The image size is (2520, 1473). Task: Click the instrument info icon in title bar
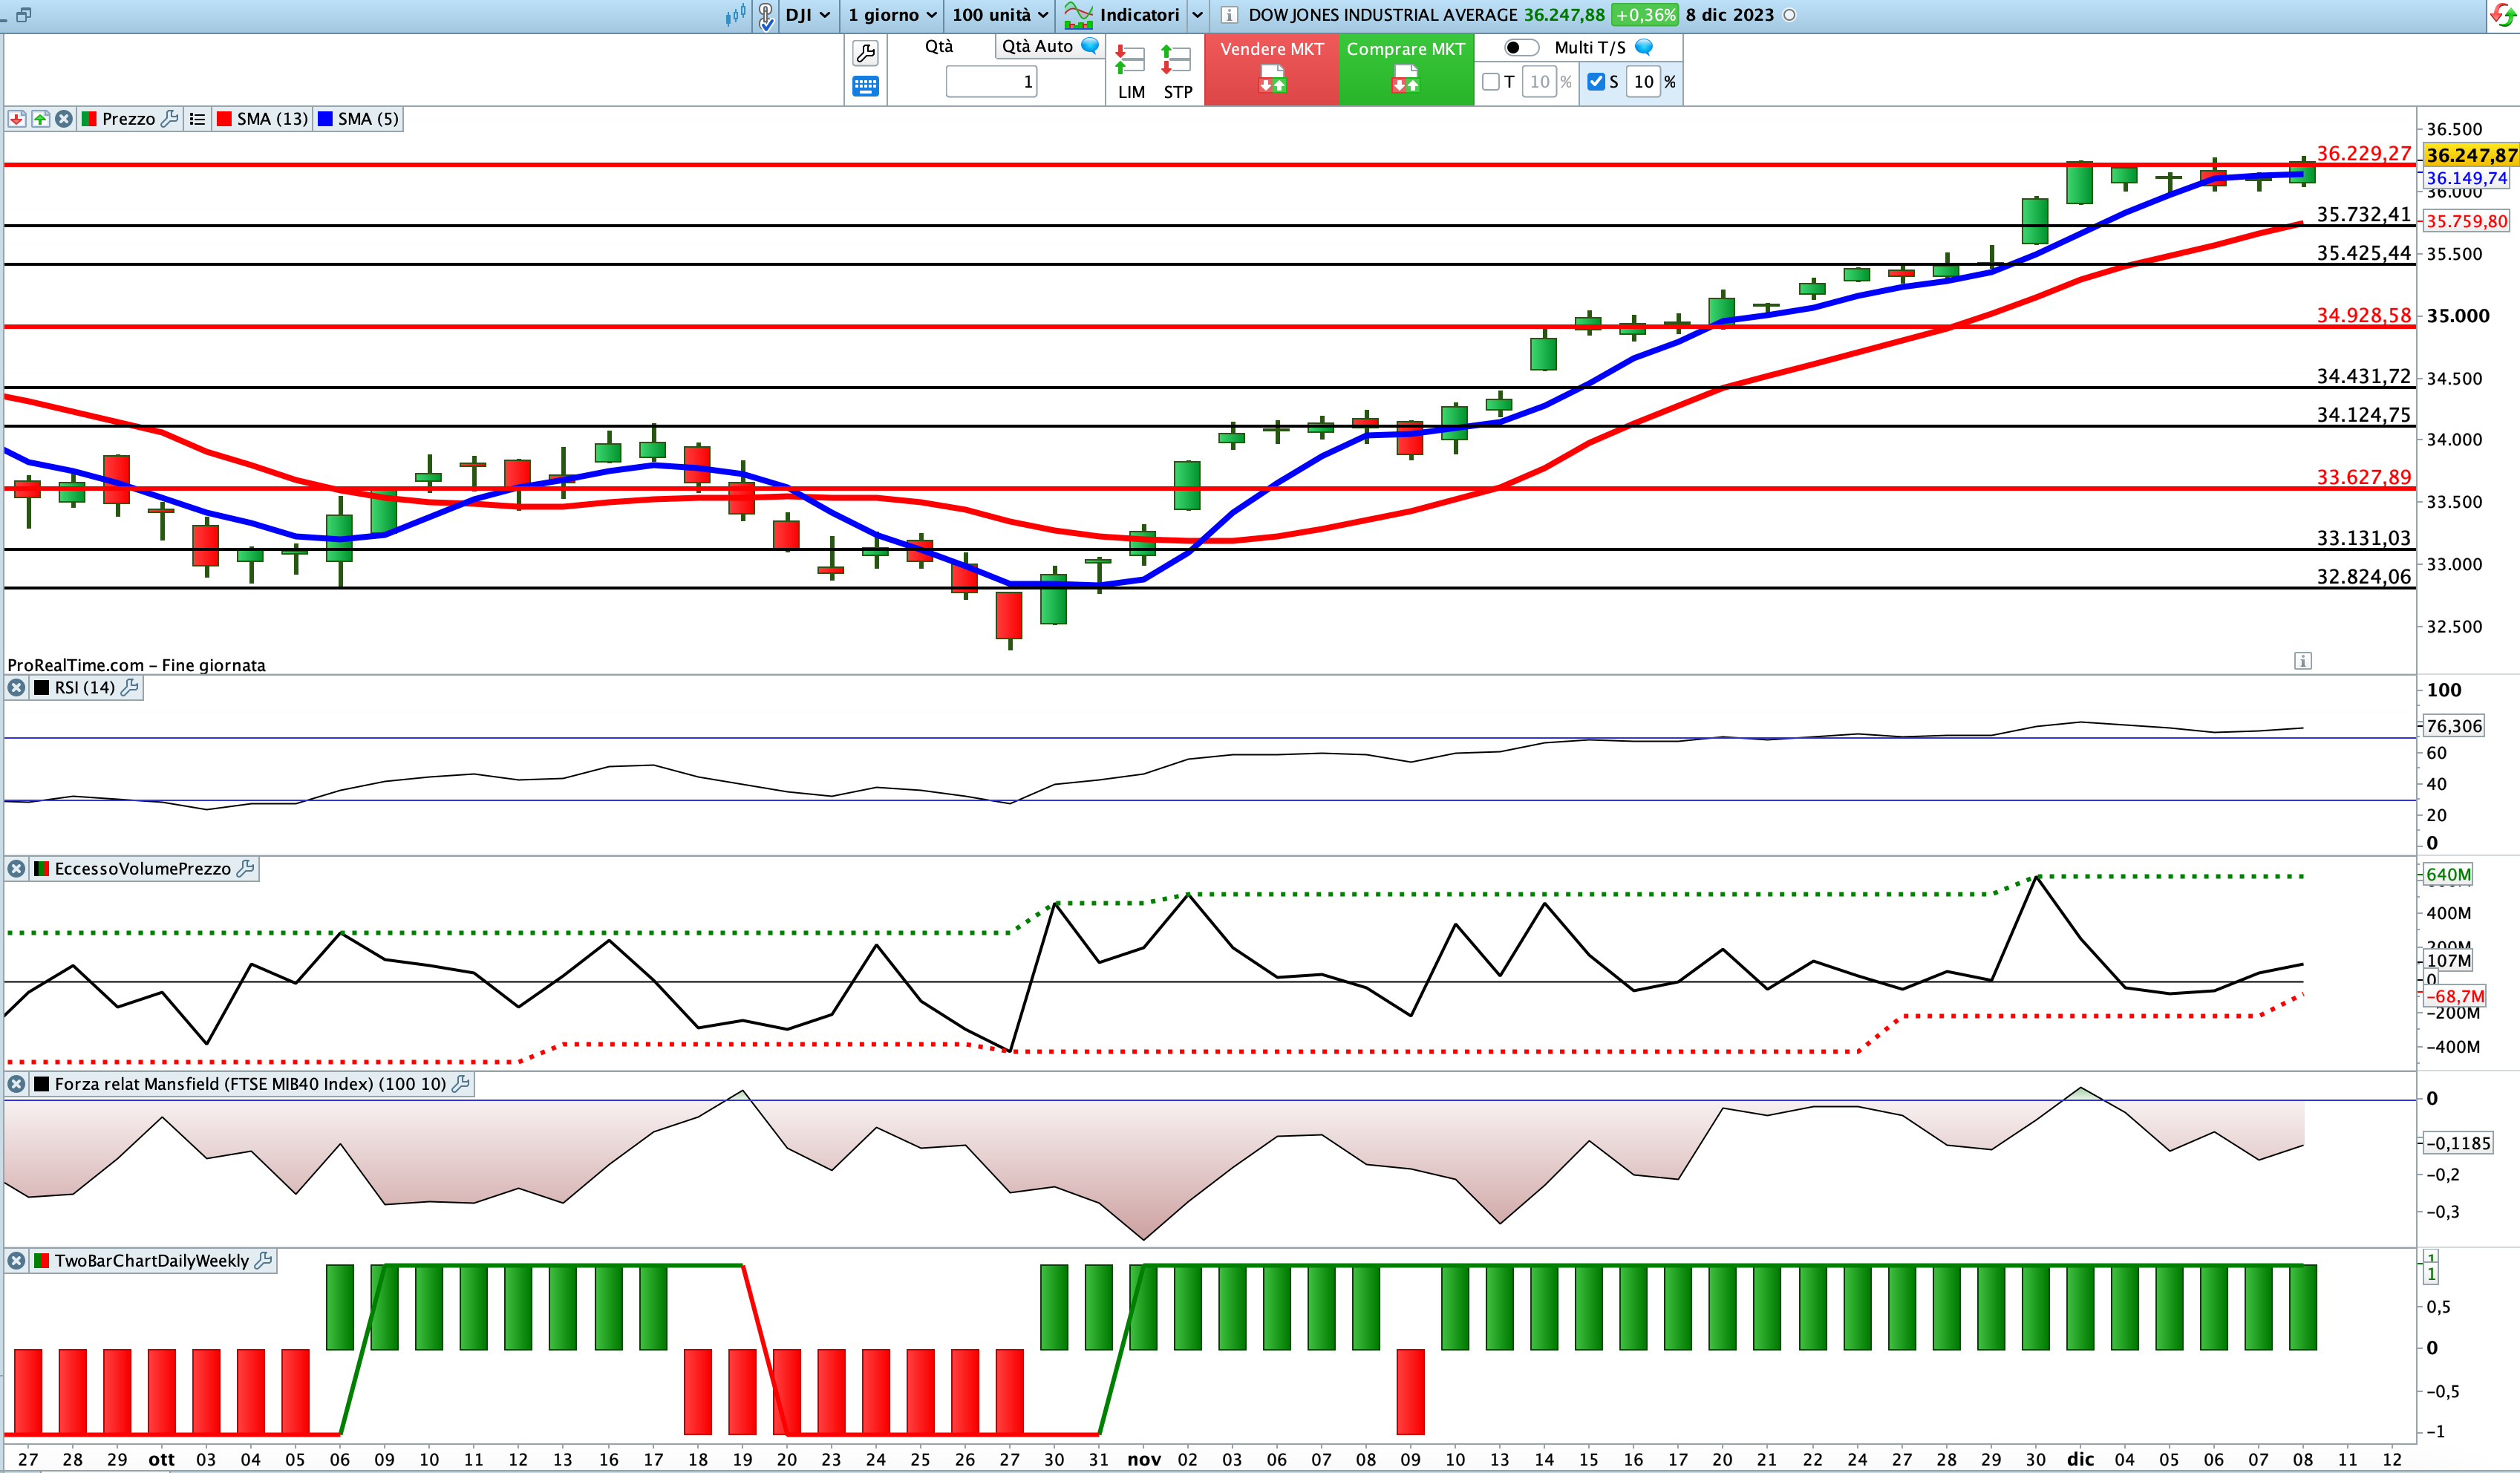[1229, 15]
